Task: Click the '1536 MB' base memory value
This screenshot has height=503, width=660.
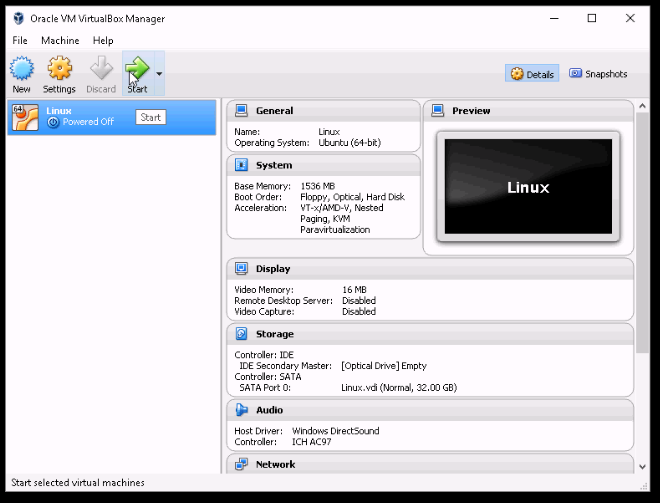Action: (x=318, y=186)
